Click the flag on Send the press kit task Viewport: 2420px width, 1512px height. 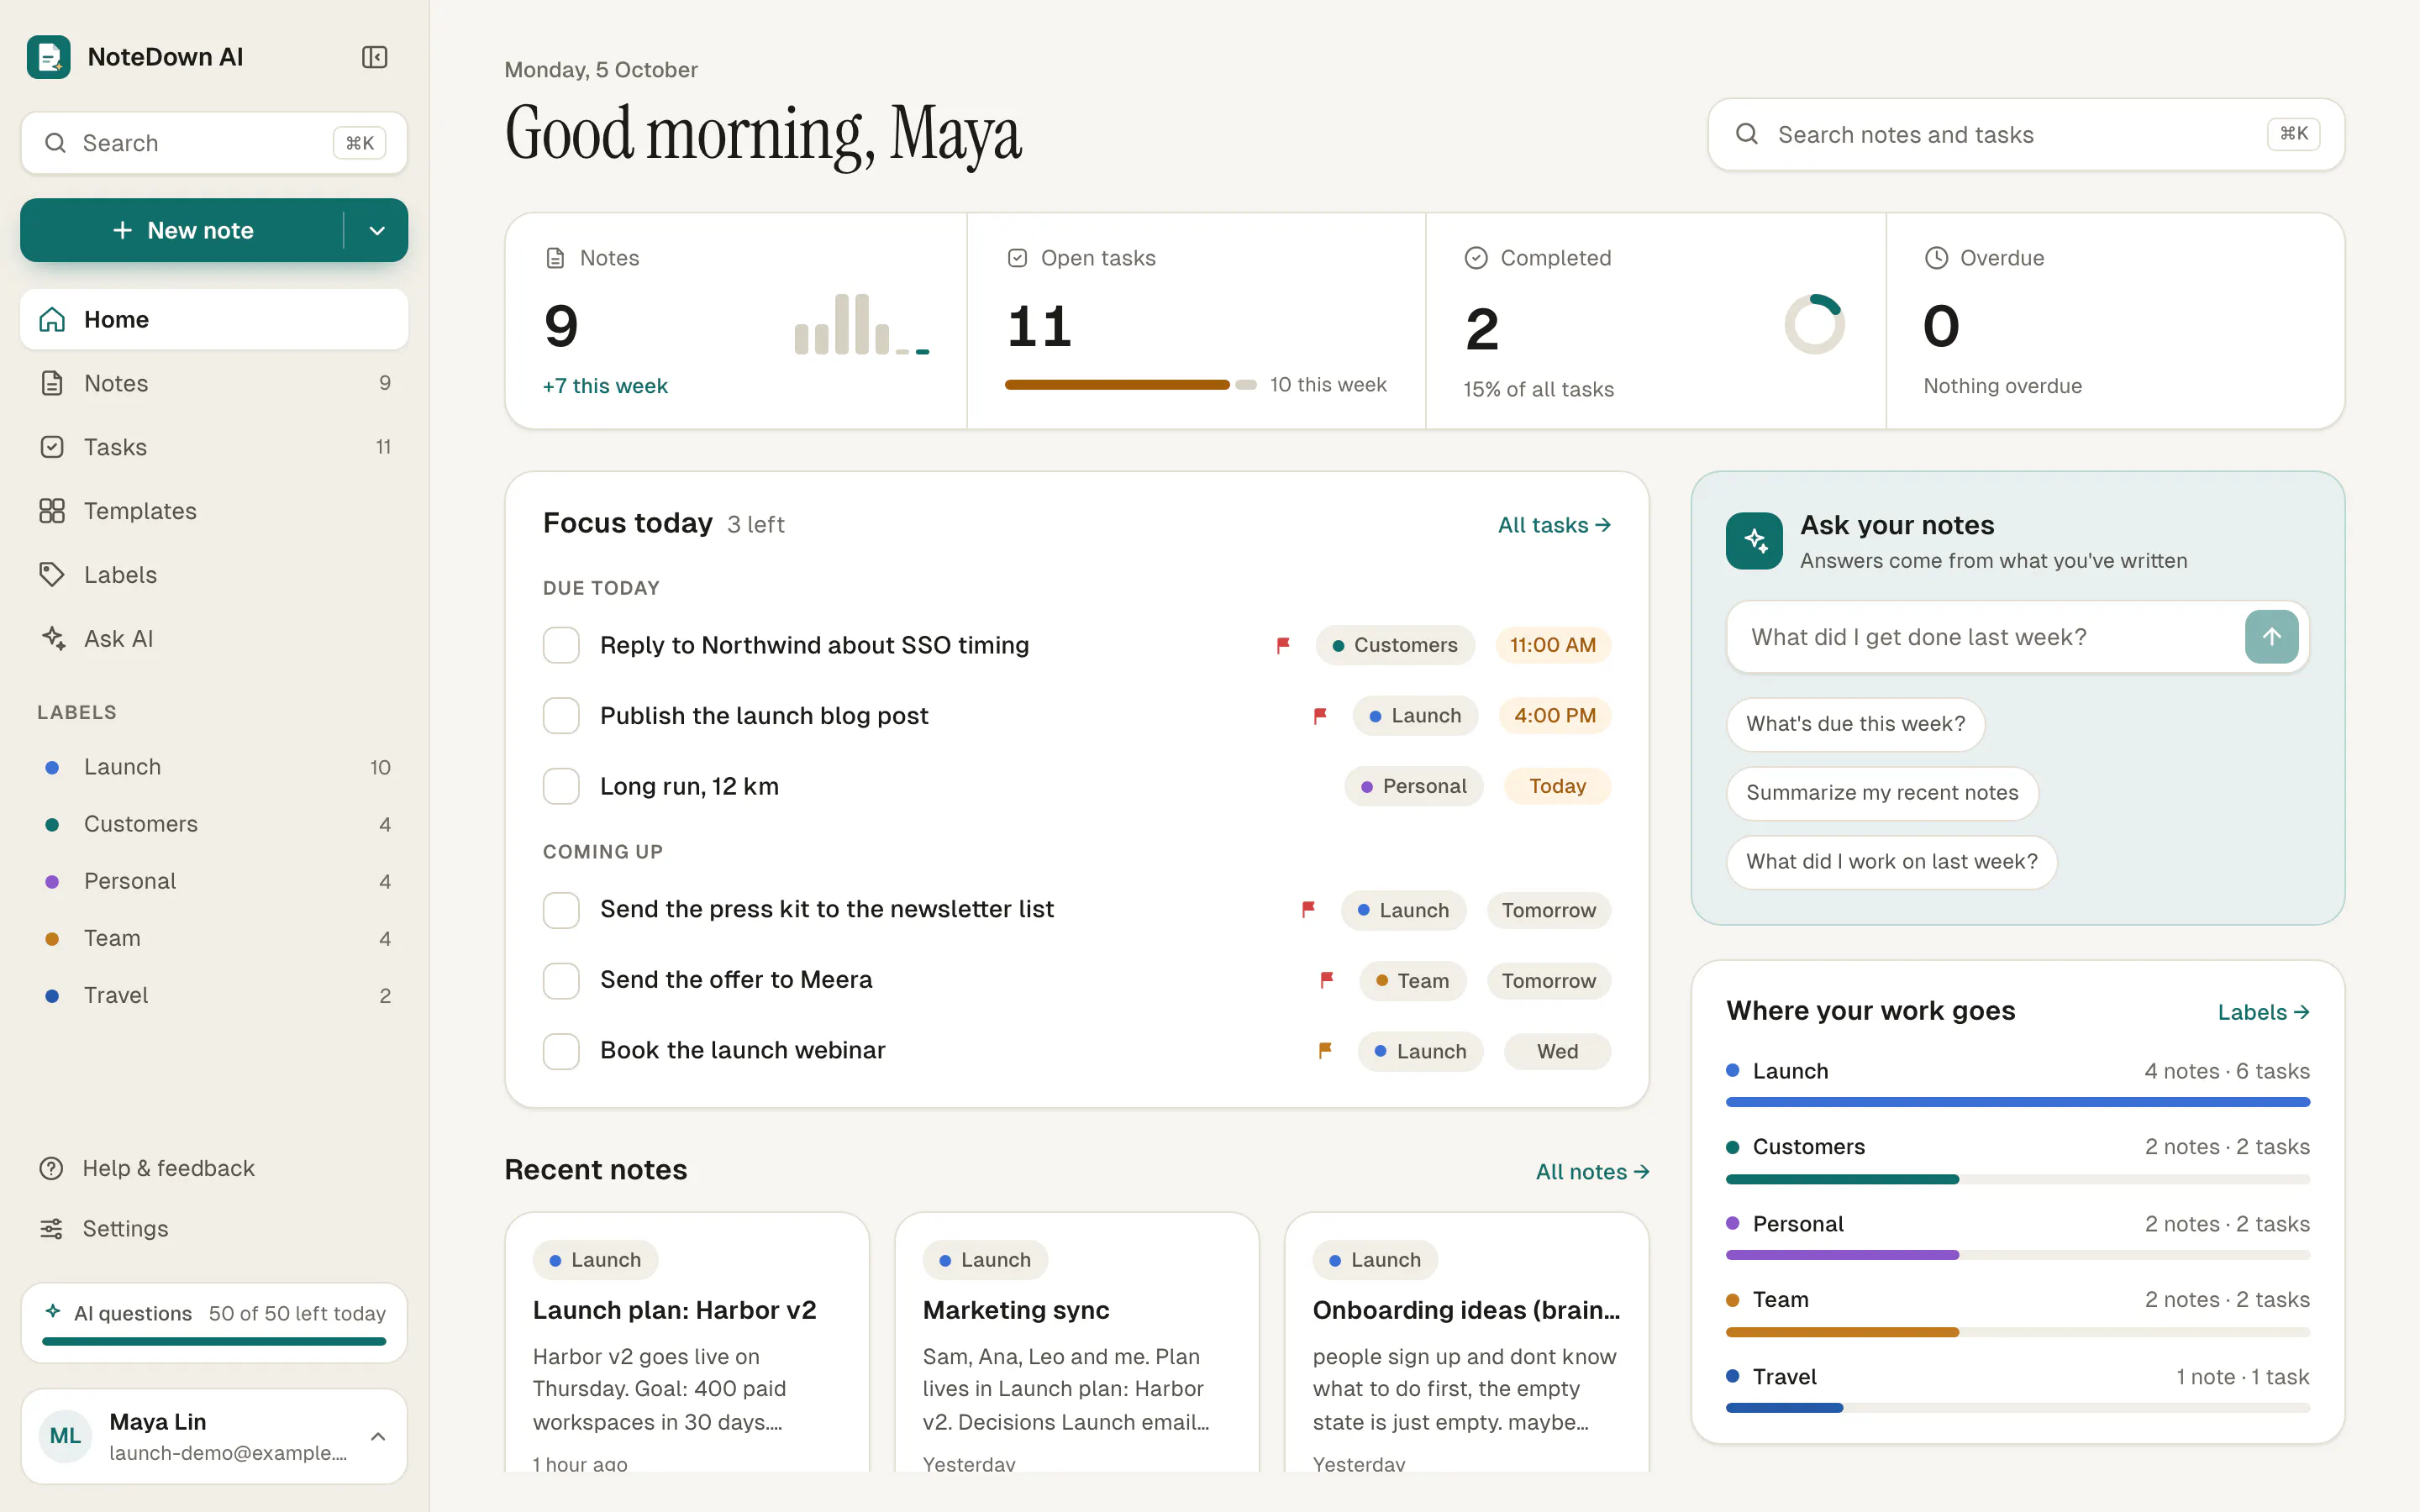click(x=1308, y=909)
